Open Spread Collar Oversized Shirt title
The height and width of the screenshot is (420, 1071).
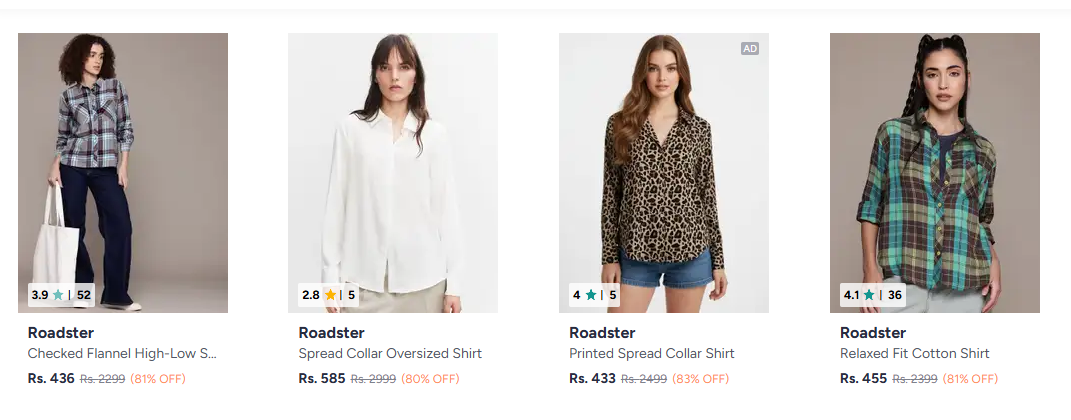click(x=390, y=354)
